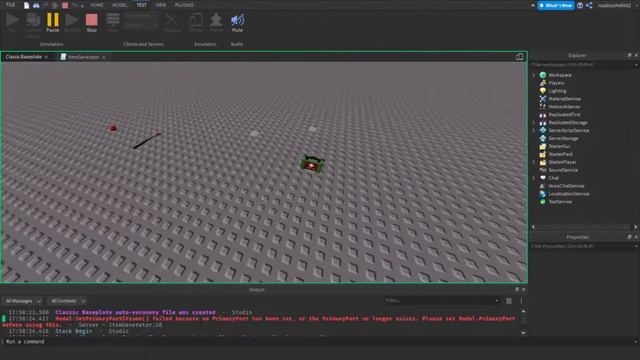
Task: Click the Explorer filter workspace field
Action: [581, 64]
